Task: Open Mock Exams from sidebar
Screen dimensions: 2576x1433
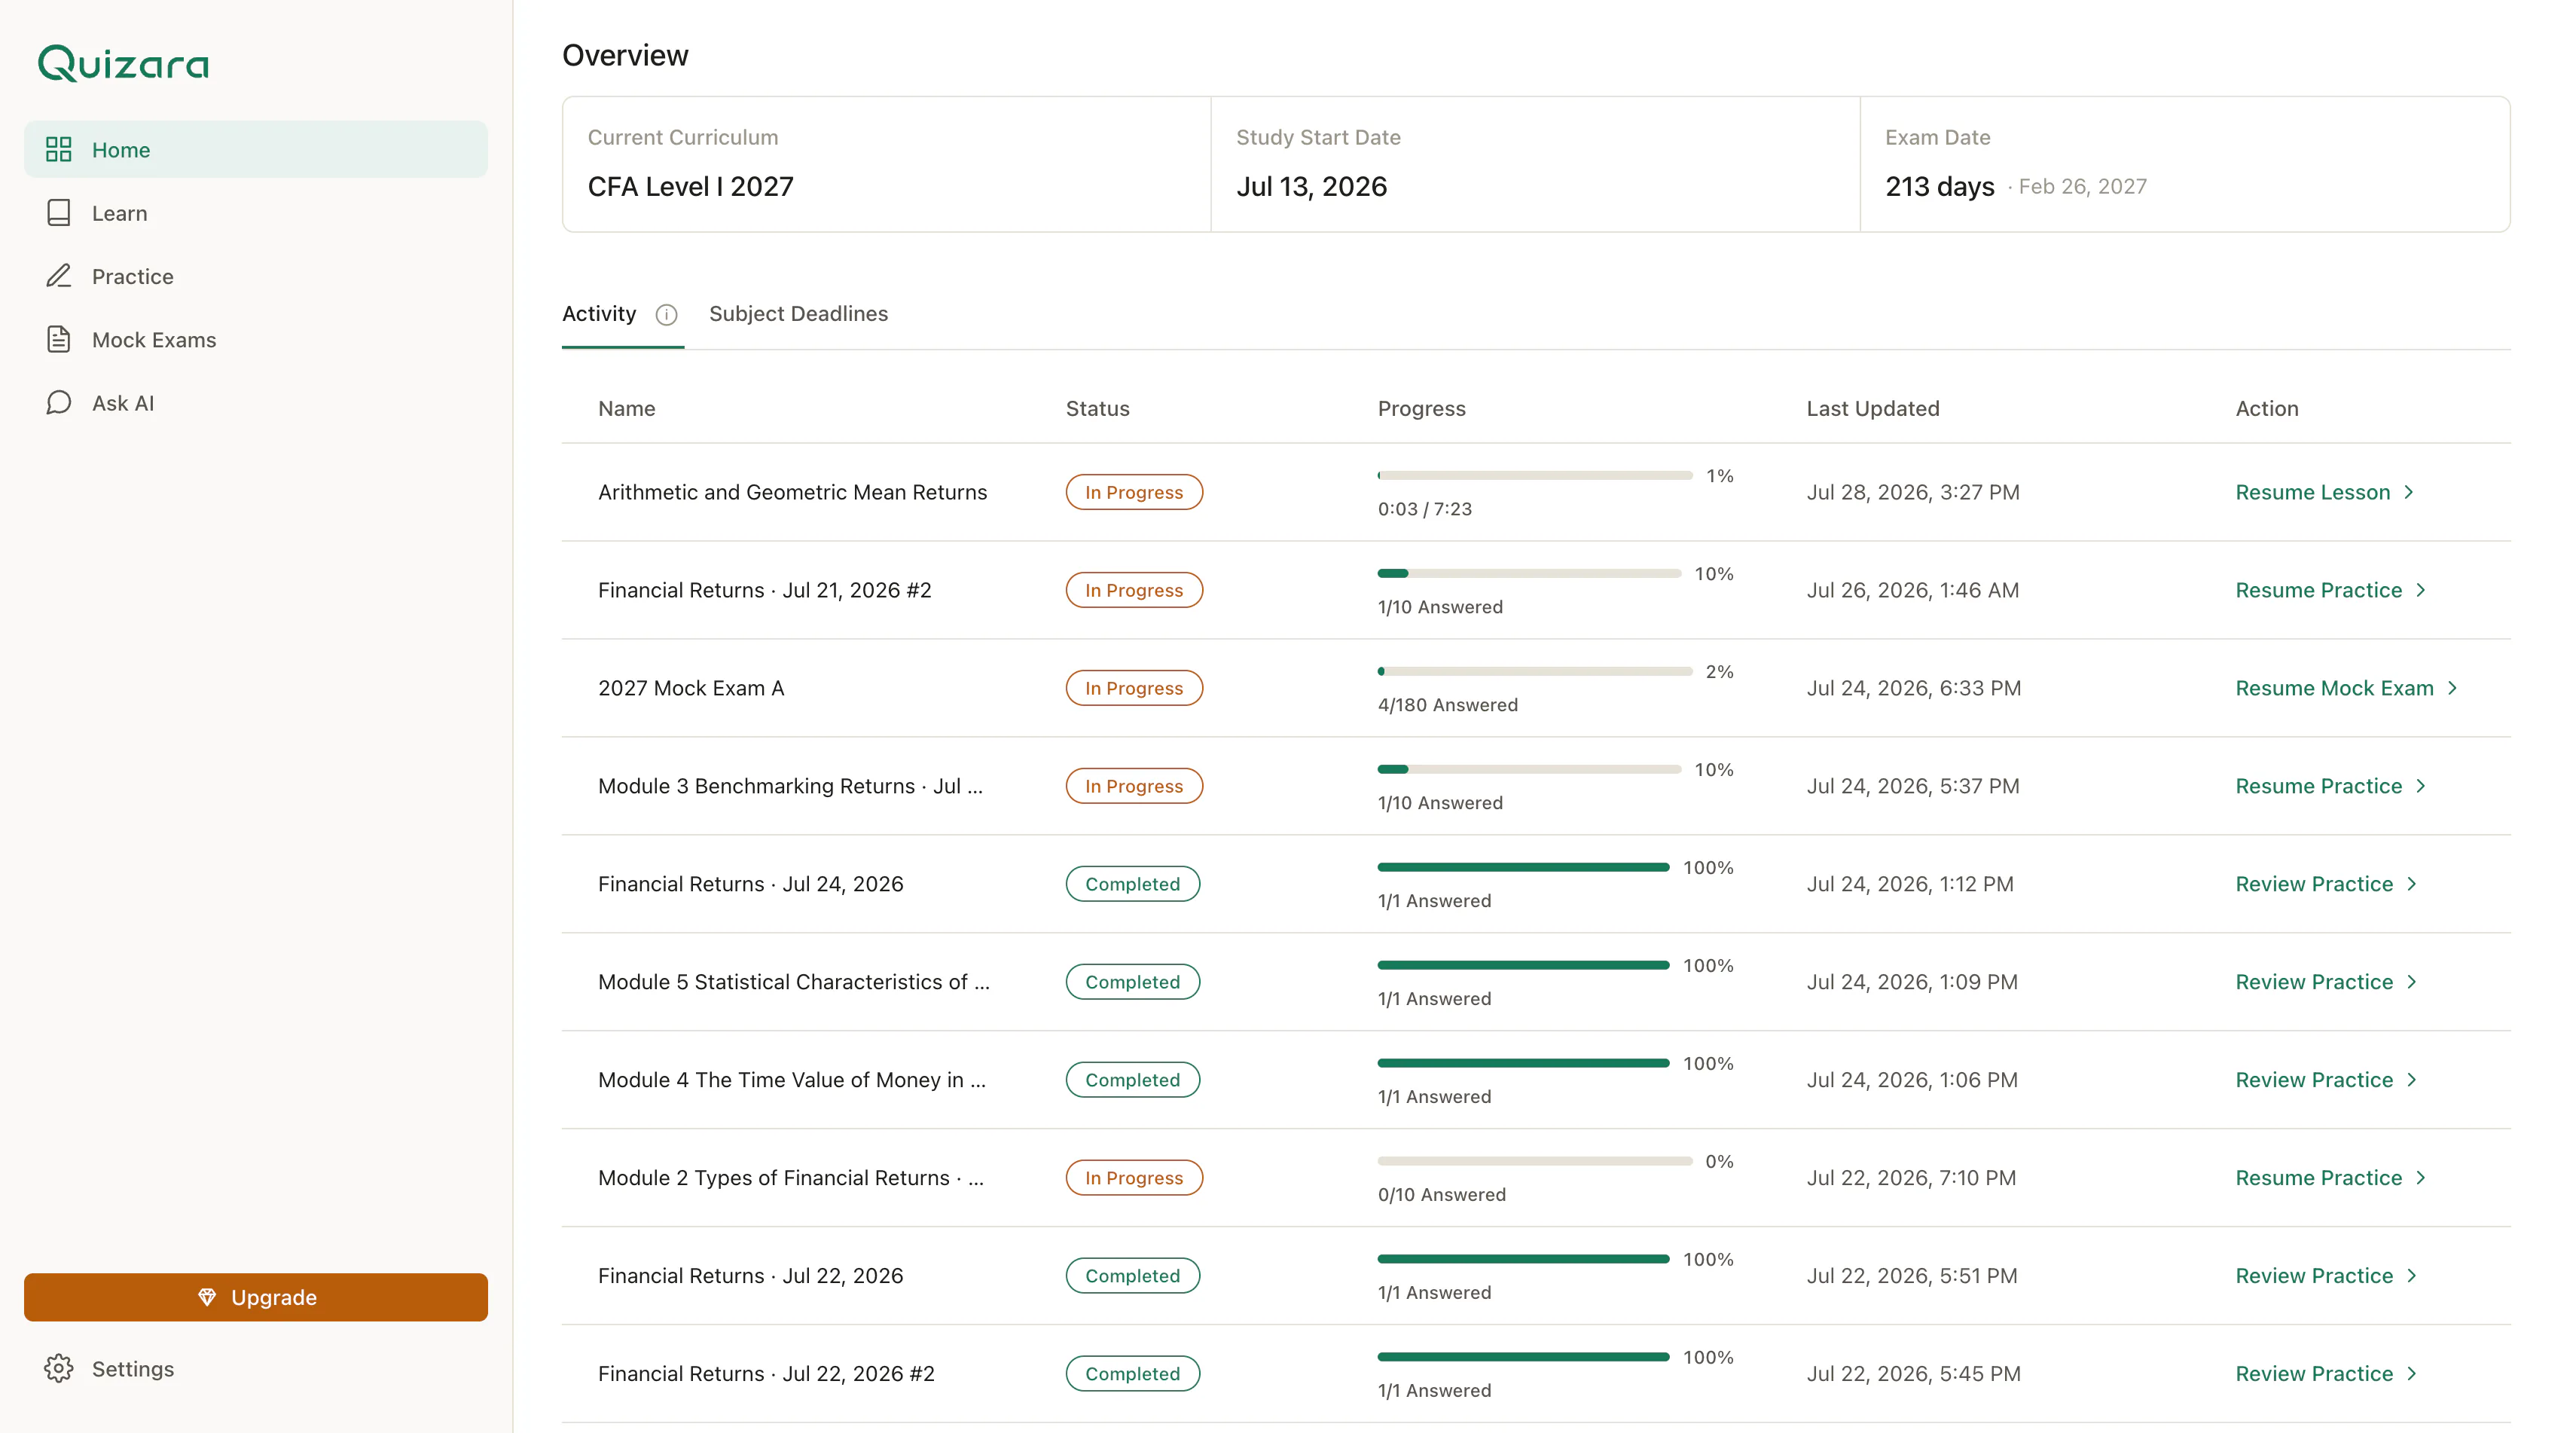Action: [256, 340]
